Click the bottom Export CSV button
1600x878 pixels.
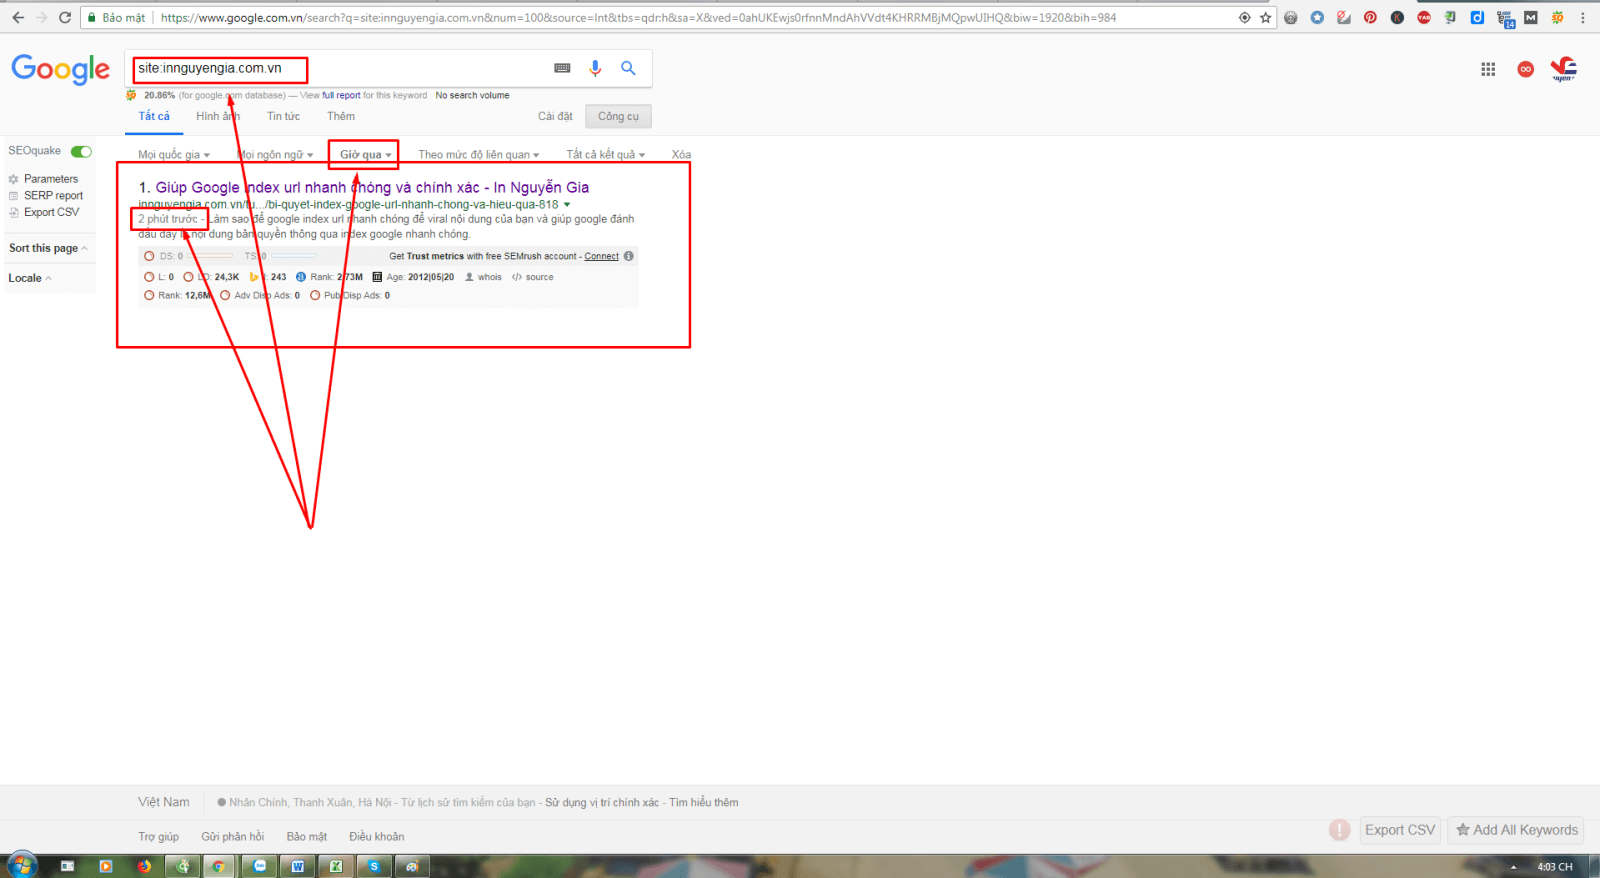tap(1400, 830)
